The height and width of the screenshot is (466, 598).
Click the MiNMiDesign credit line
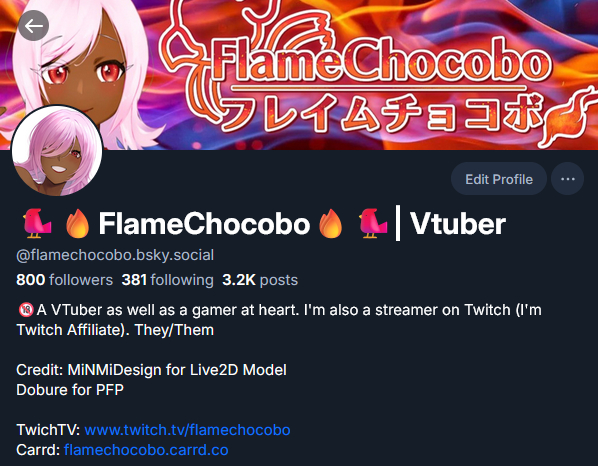151,370
